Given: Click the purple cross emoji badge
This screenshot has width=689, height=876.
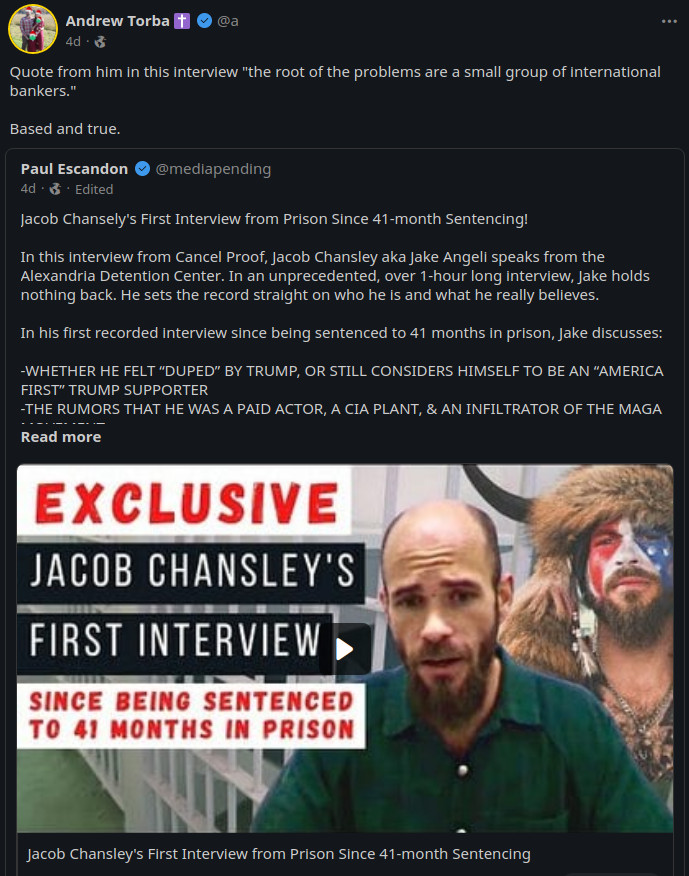Looking at the screenshot, I should pyautogui.click(x=182, y=21).
